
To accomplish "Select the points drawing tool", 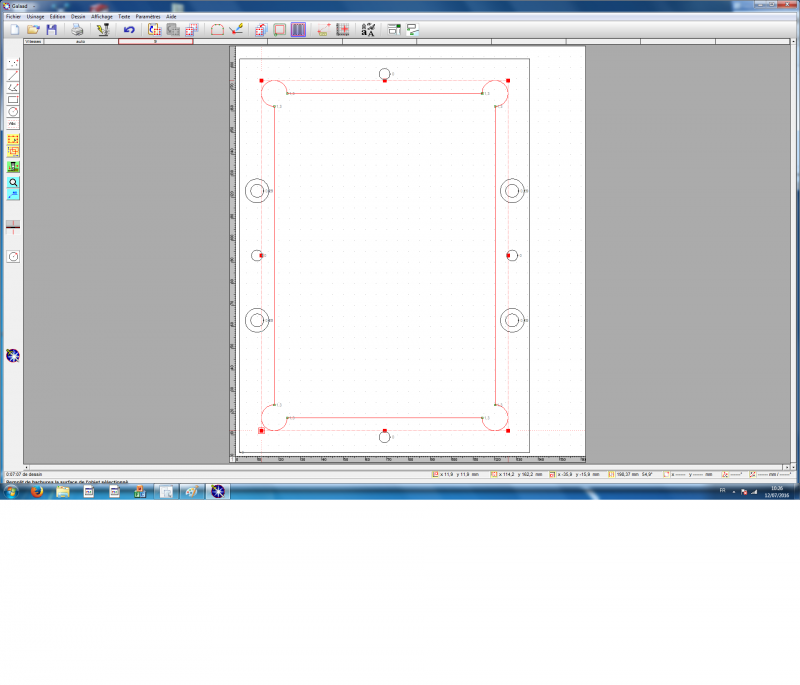I will pos(13,63).
